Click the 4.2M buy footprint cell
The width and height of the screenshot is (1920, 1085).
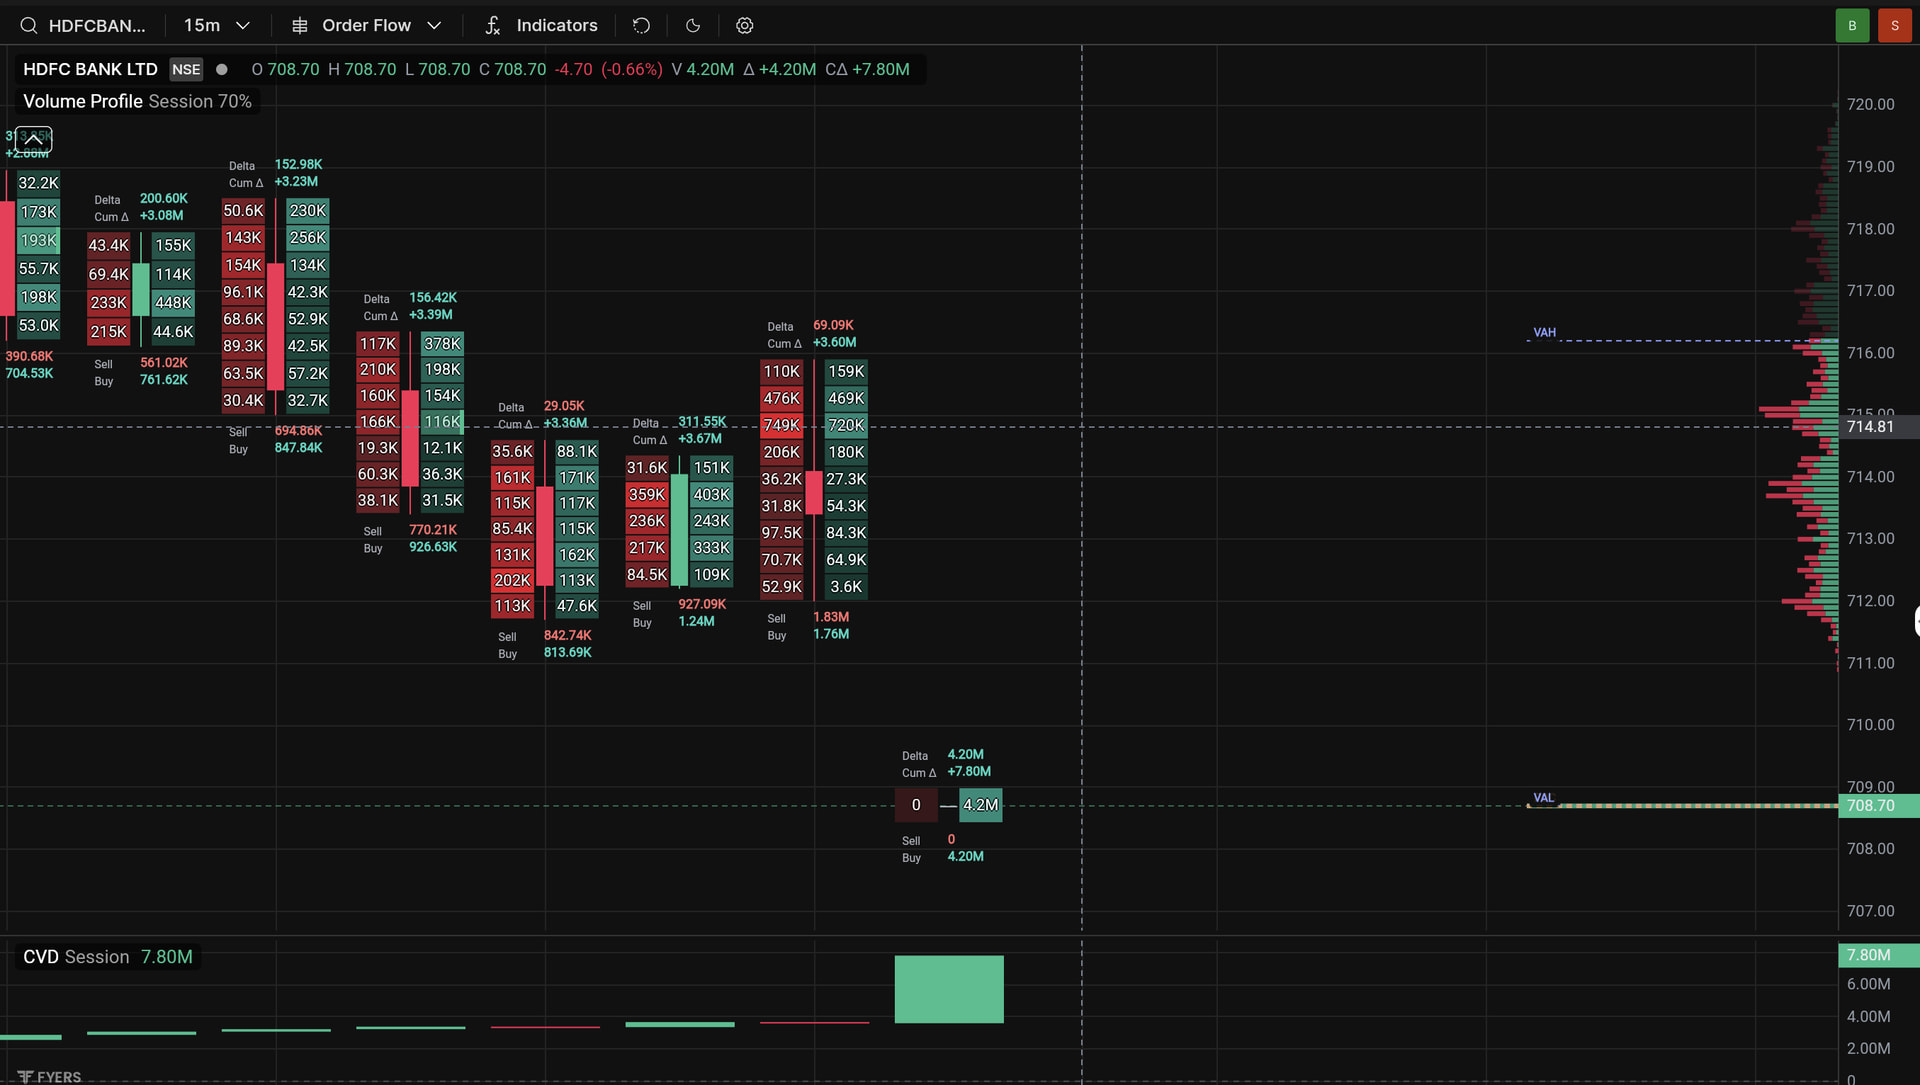[981, 805]
